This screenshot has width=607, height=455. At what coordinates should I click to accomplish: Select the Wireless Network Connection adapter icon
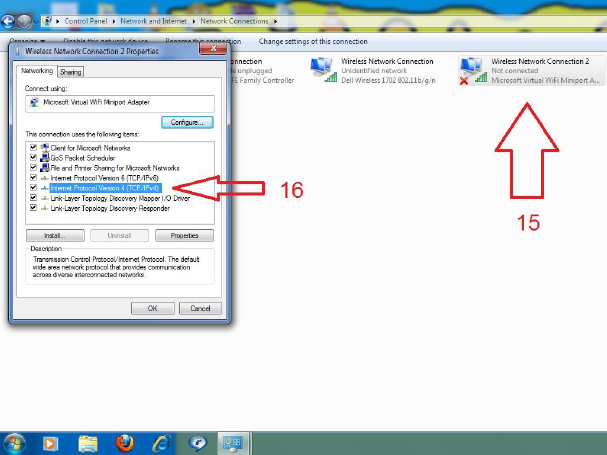coord(324,70)
